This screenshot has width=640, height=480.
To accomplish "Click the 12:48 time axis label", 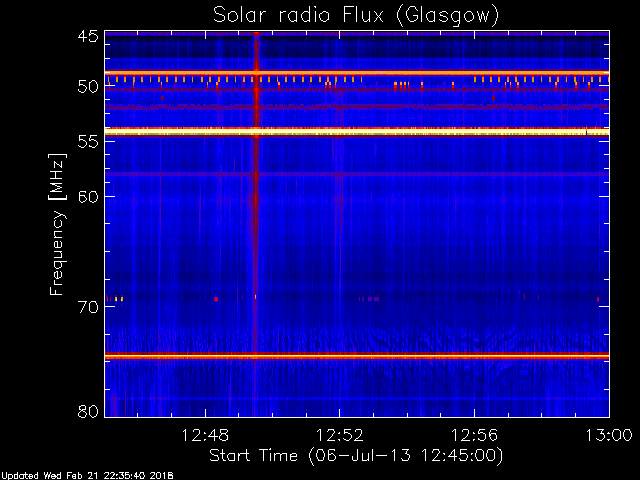I will coord(205,436).
